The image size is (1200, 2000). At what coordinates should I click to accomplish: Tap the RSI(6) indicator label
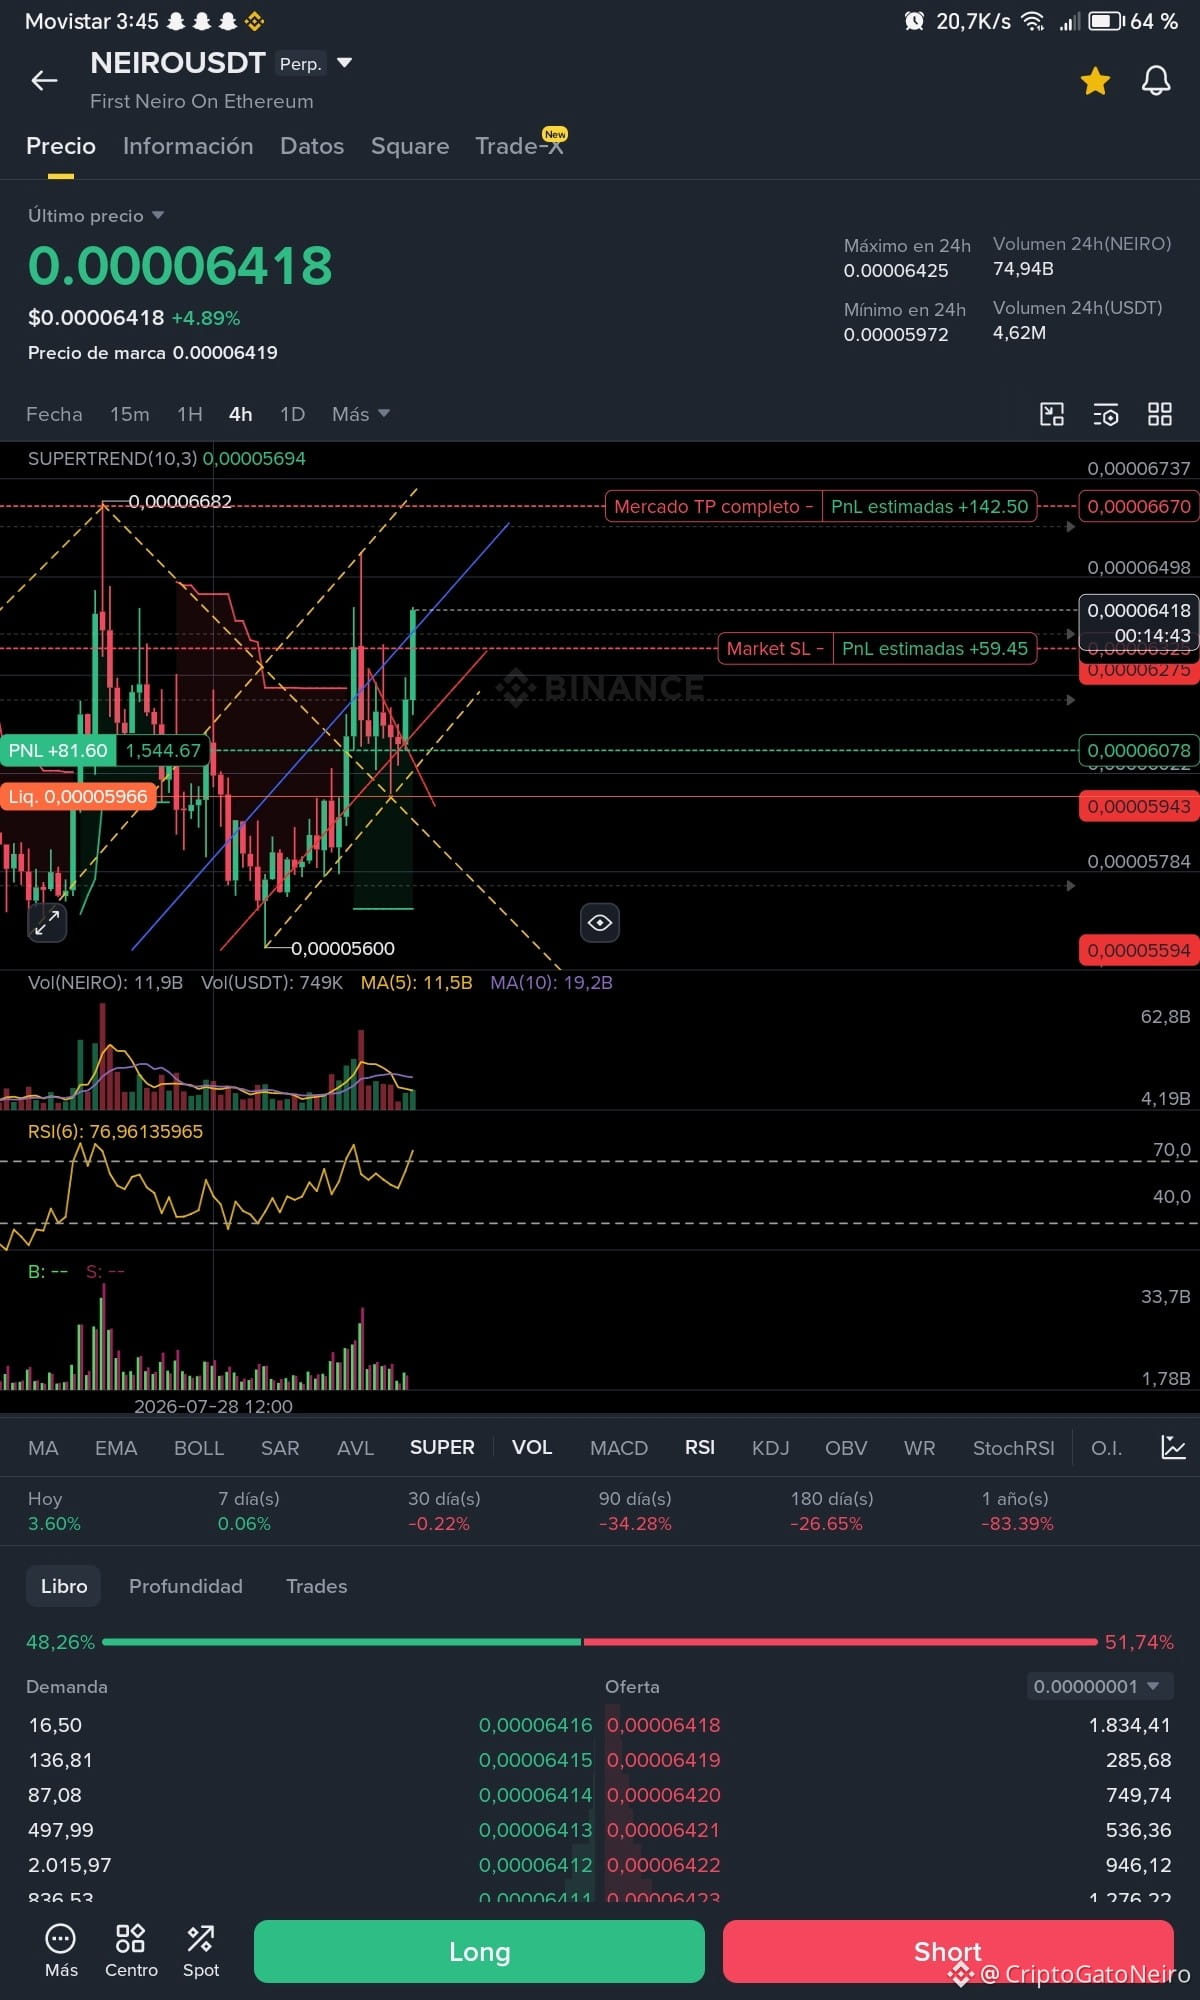coord(115,1131)
